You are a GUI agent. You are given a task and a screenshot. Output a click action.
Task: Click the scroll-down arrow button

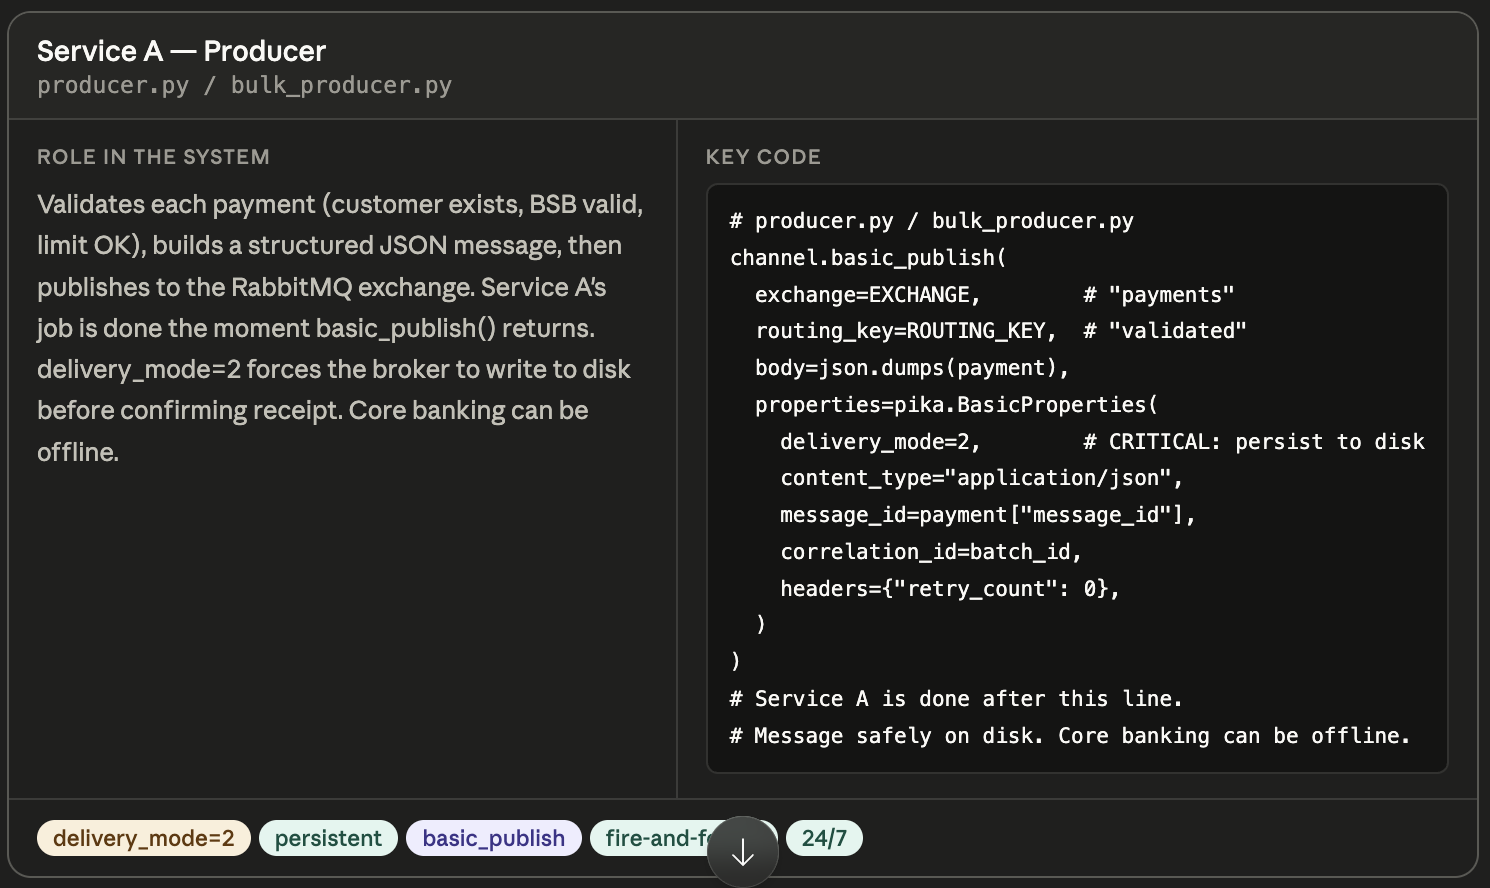pyautogui.click(x=743, y=852)
